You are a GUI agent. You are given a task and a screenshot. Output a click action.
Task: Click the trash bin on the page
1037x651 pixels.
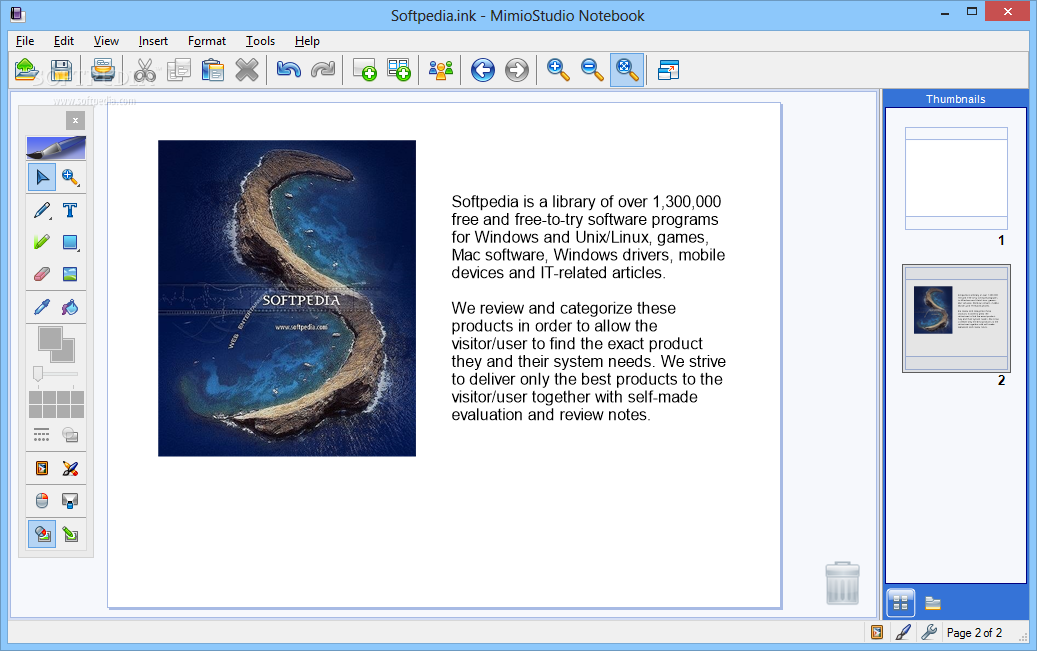843,584
